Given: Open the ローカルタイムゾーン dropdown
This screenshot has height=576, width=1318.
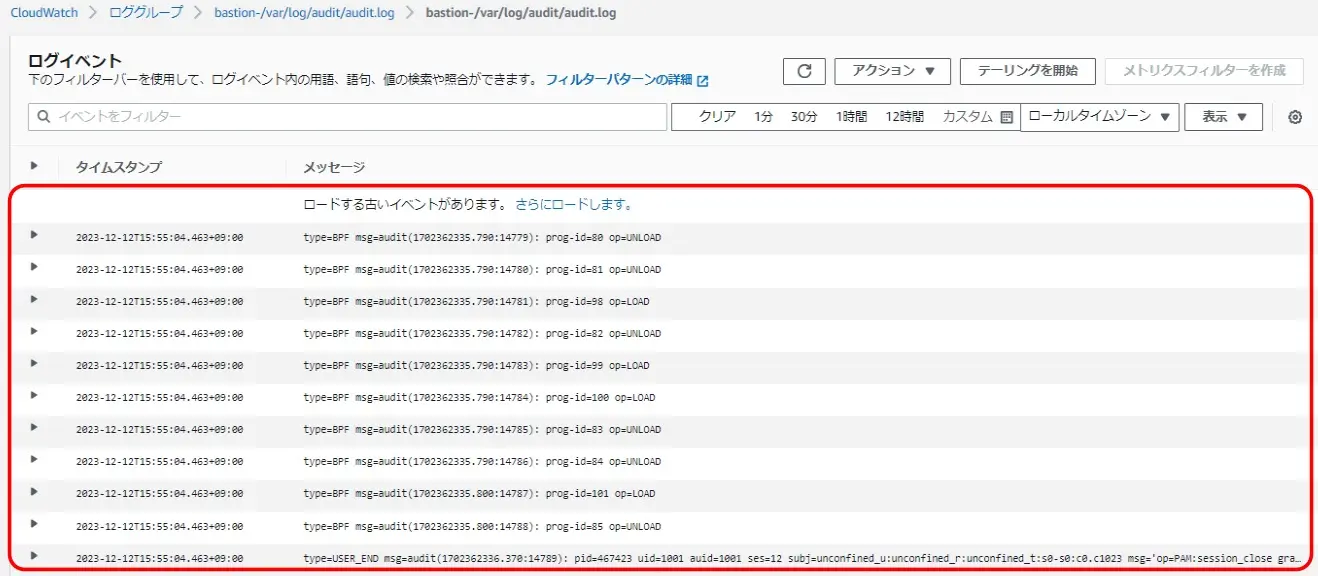Looking at the screenshot, I should [1099, 117].
